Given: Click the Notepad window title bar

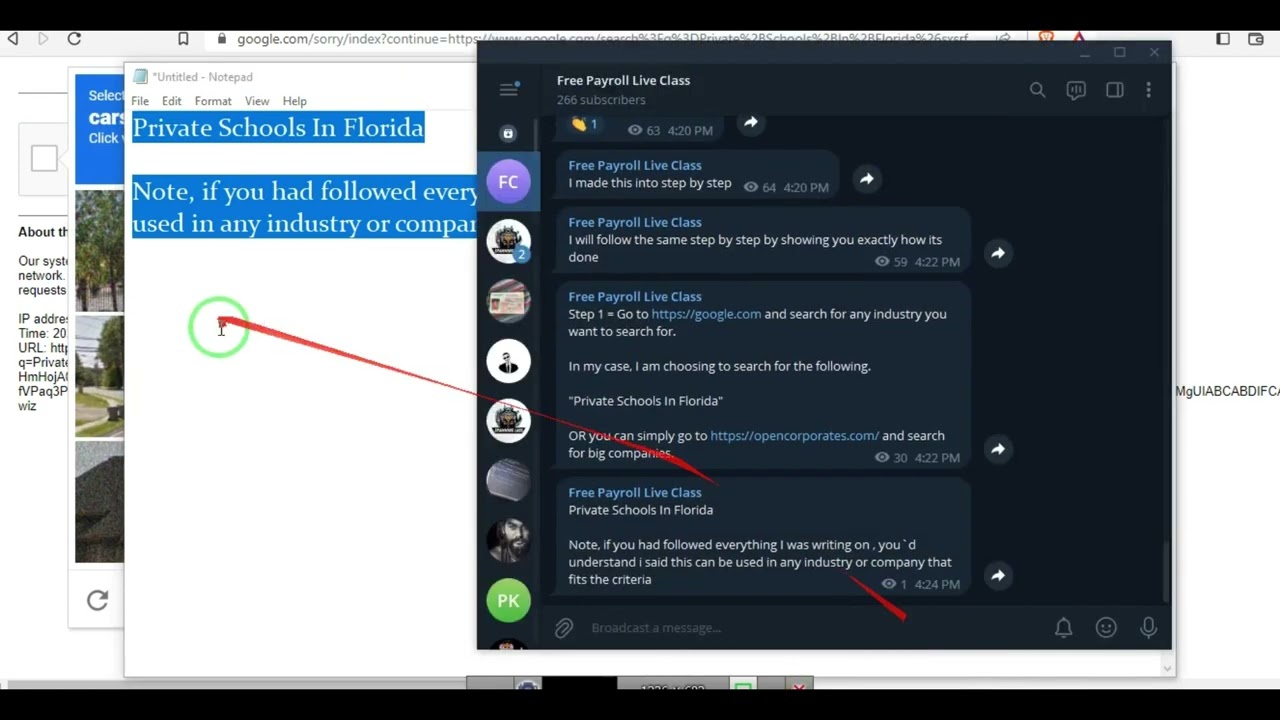Looking at the screenshot, I should click(300, 77).
